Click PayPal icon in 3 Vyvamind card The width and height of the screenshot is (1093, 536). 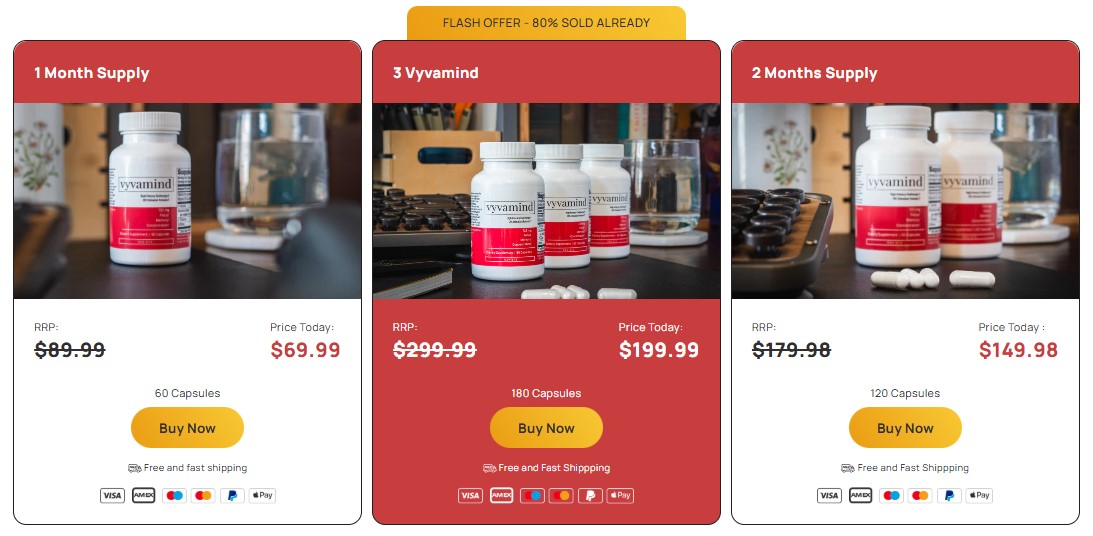(x=590, y=496)
